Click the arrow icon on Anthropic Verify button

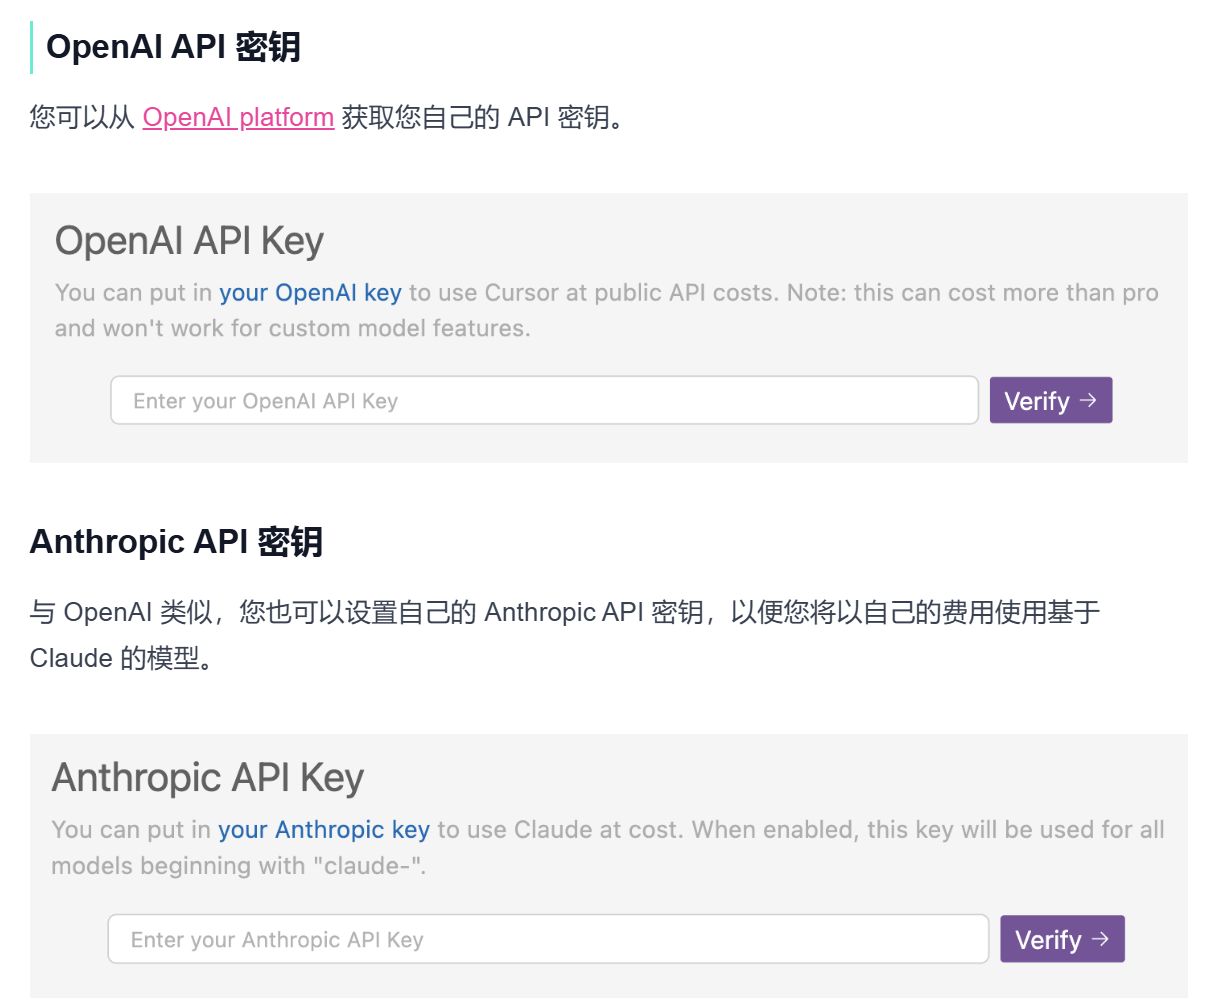point(1100,939)
